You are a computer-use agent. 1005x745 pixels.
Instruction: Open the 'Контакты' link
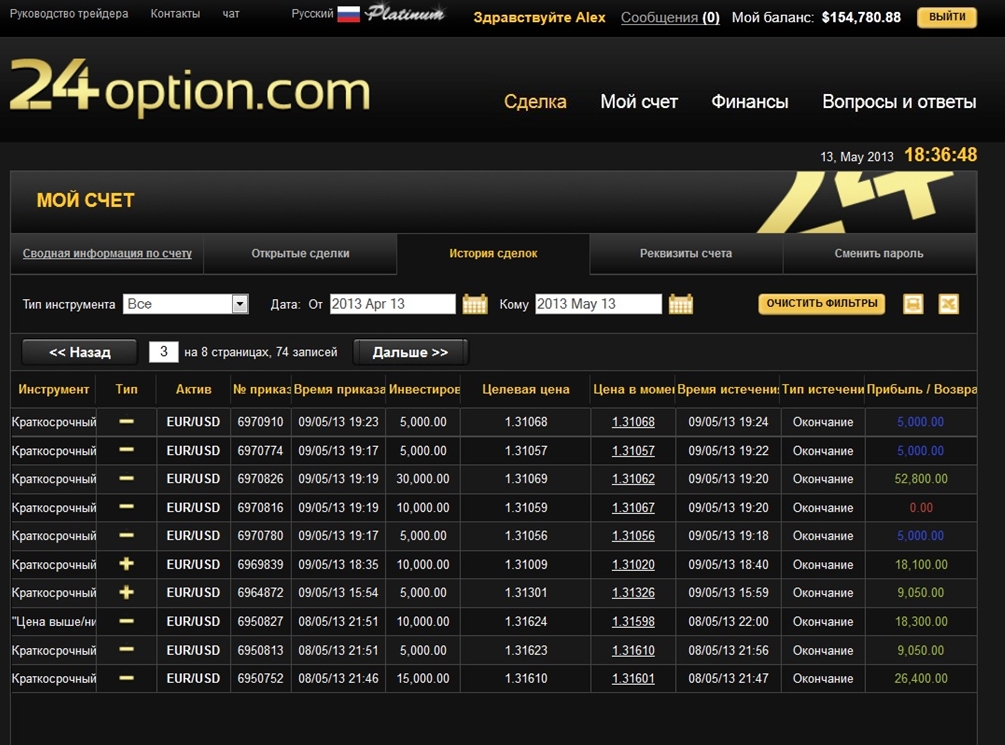click(x=175, y=13)
